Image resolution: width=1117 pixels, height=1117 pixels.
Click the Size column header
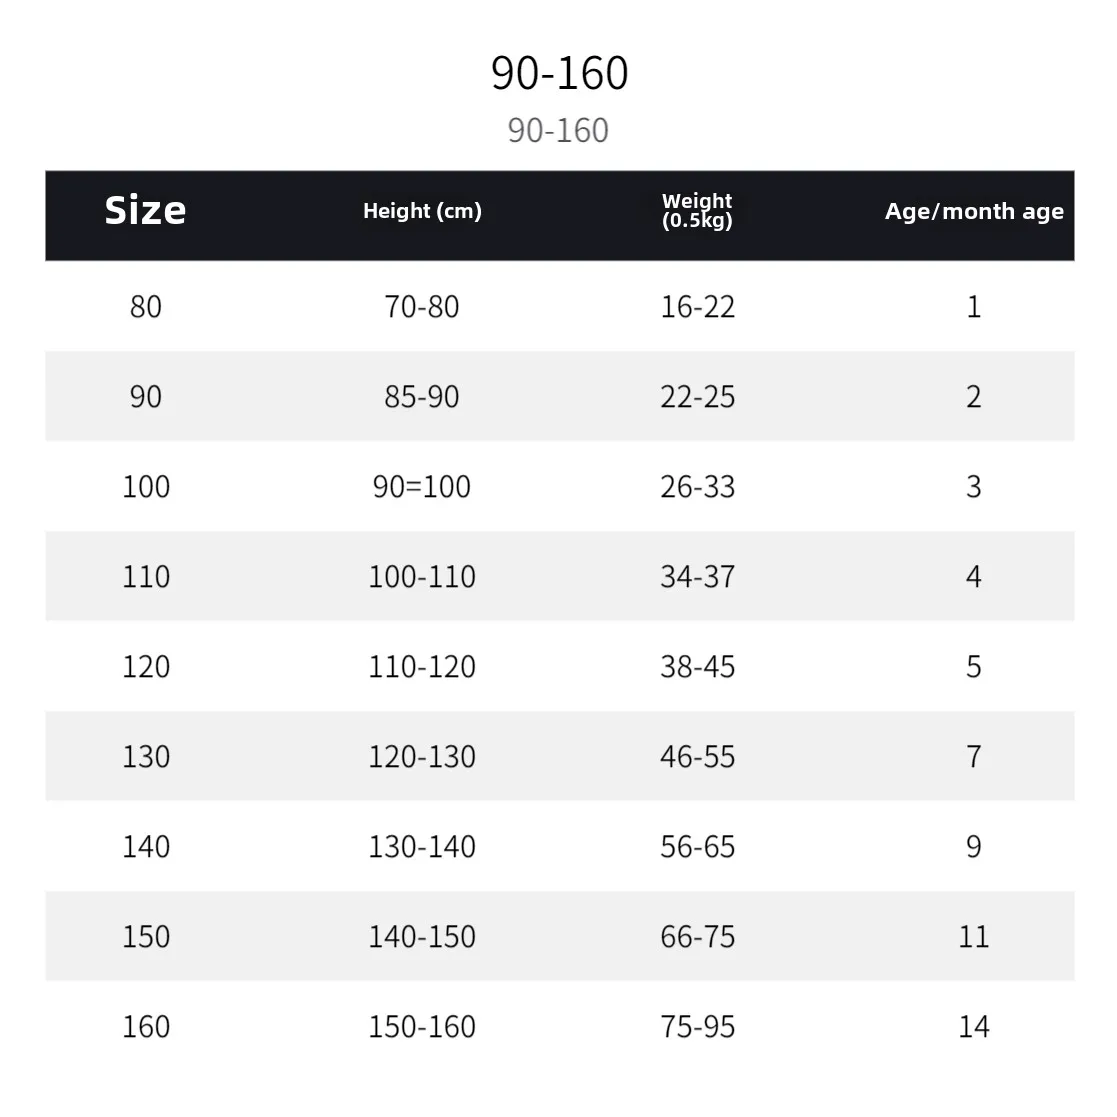(x=145, y=211)
